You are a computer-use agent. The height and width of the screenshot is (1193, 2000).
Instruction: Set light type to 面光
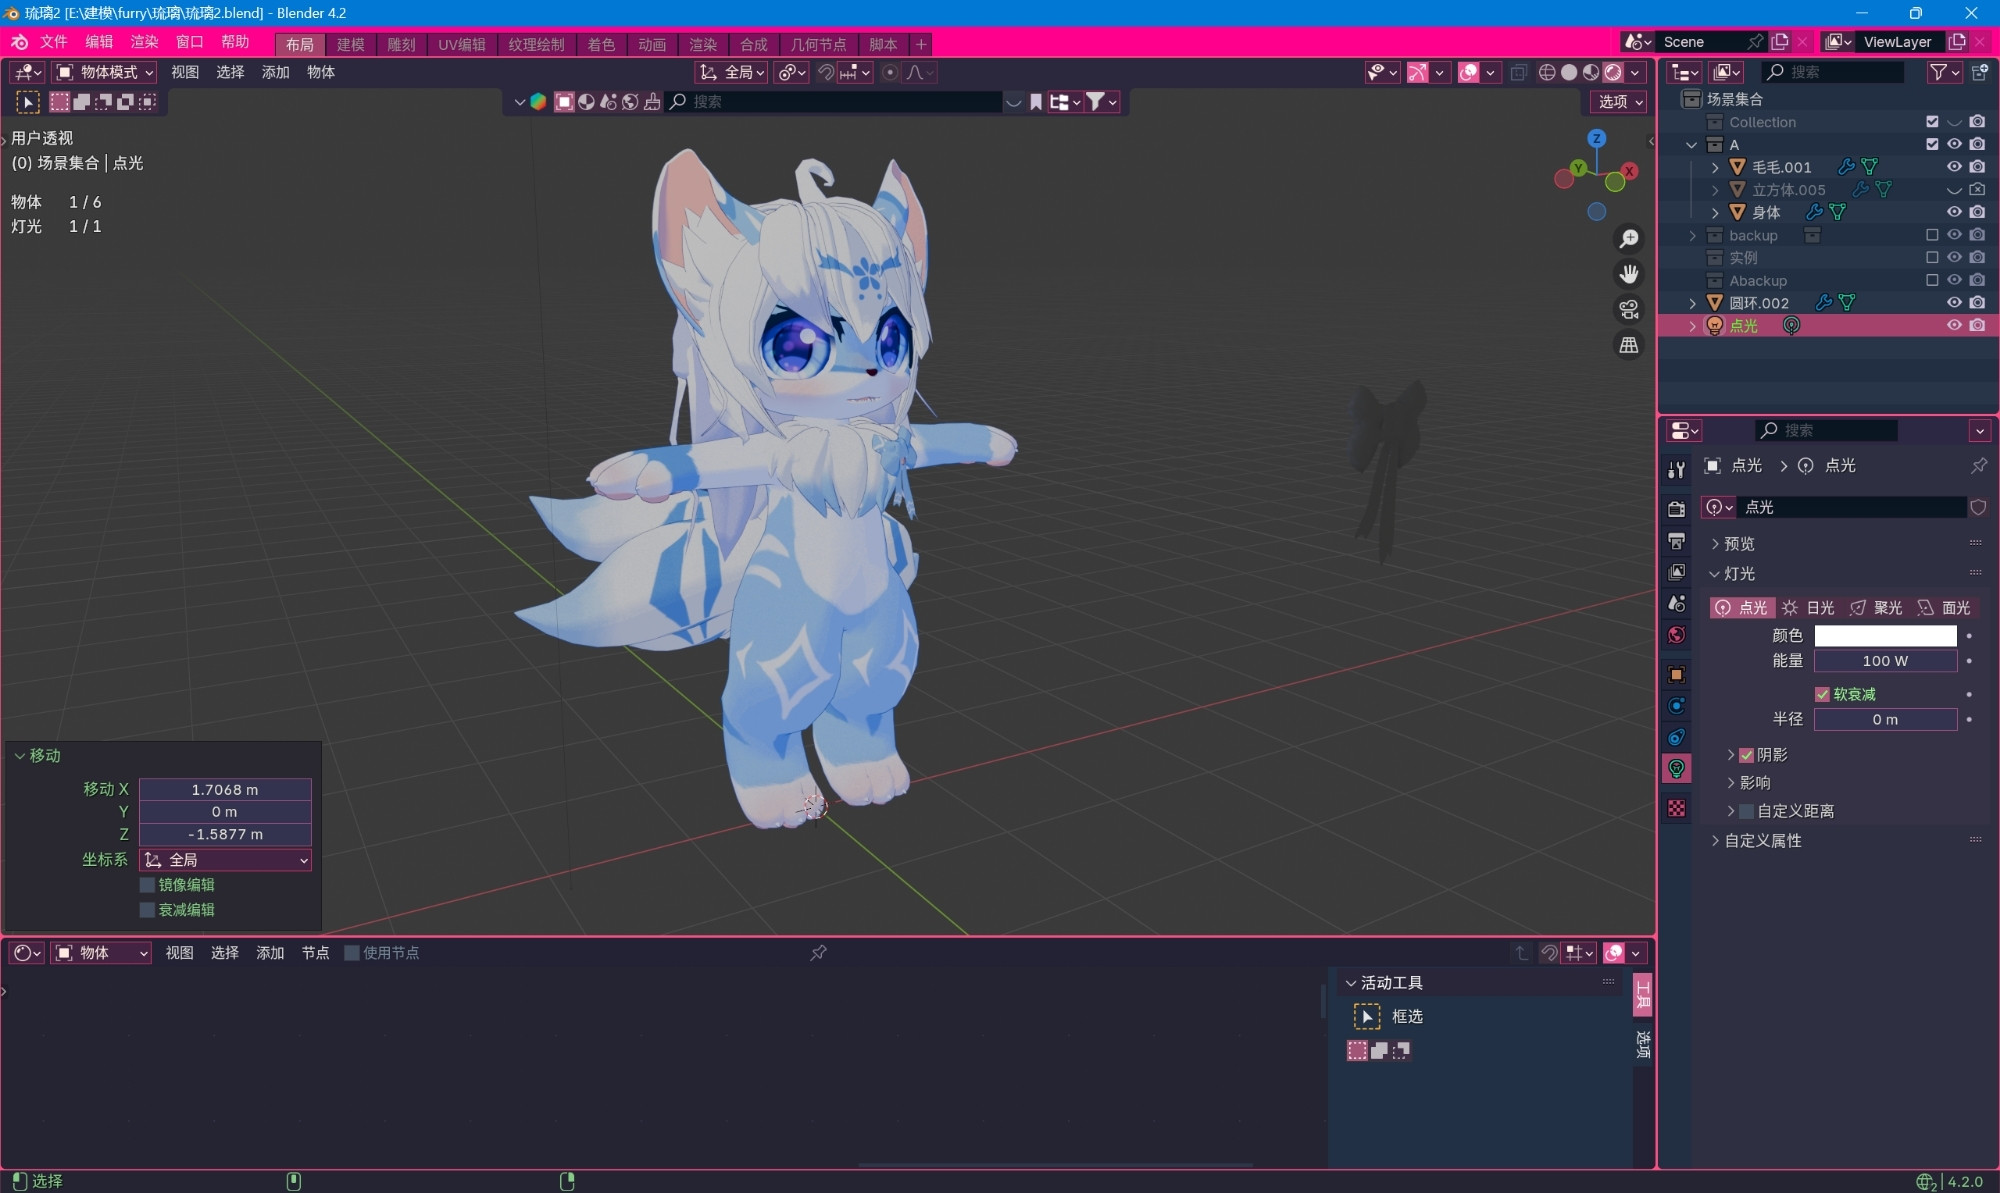(1944, 608)
